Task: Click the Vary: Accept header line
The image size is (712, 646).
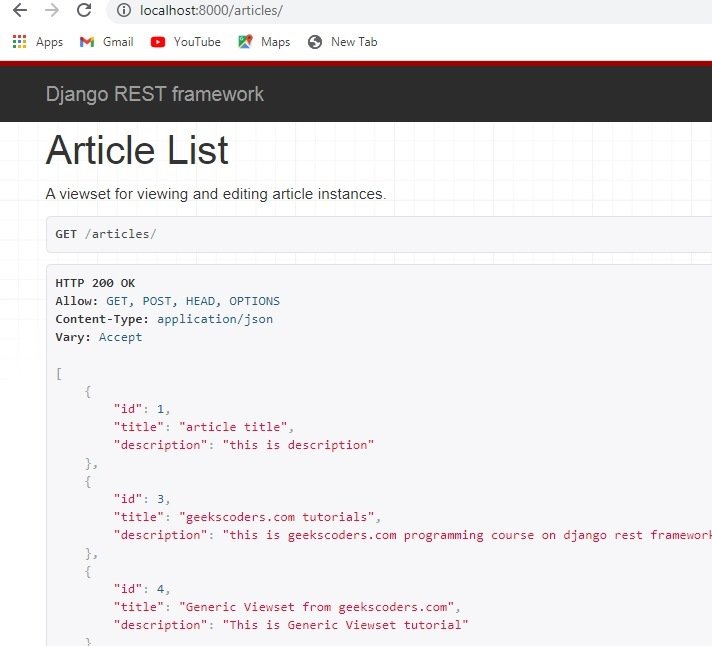Action: (x=99, y=337)
